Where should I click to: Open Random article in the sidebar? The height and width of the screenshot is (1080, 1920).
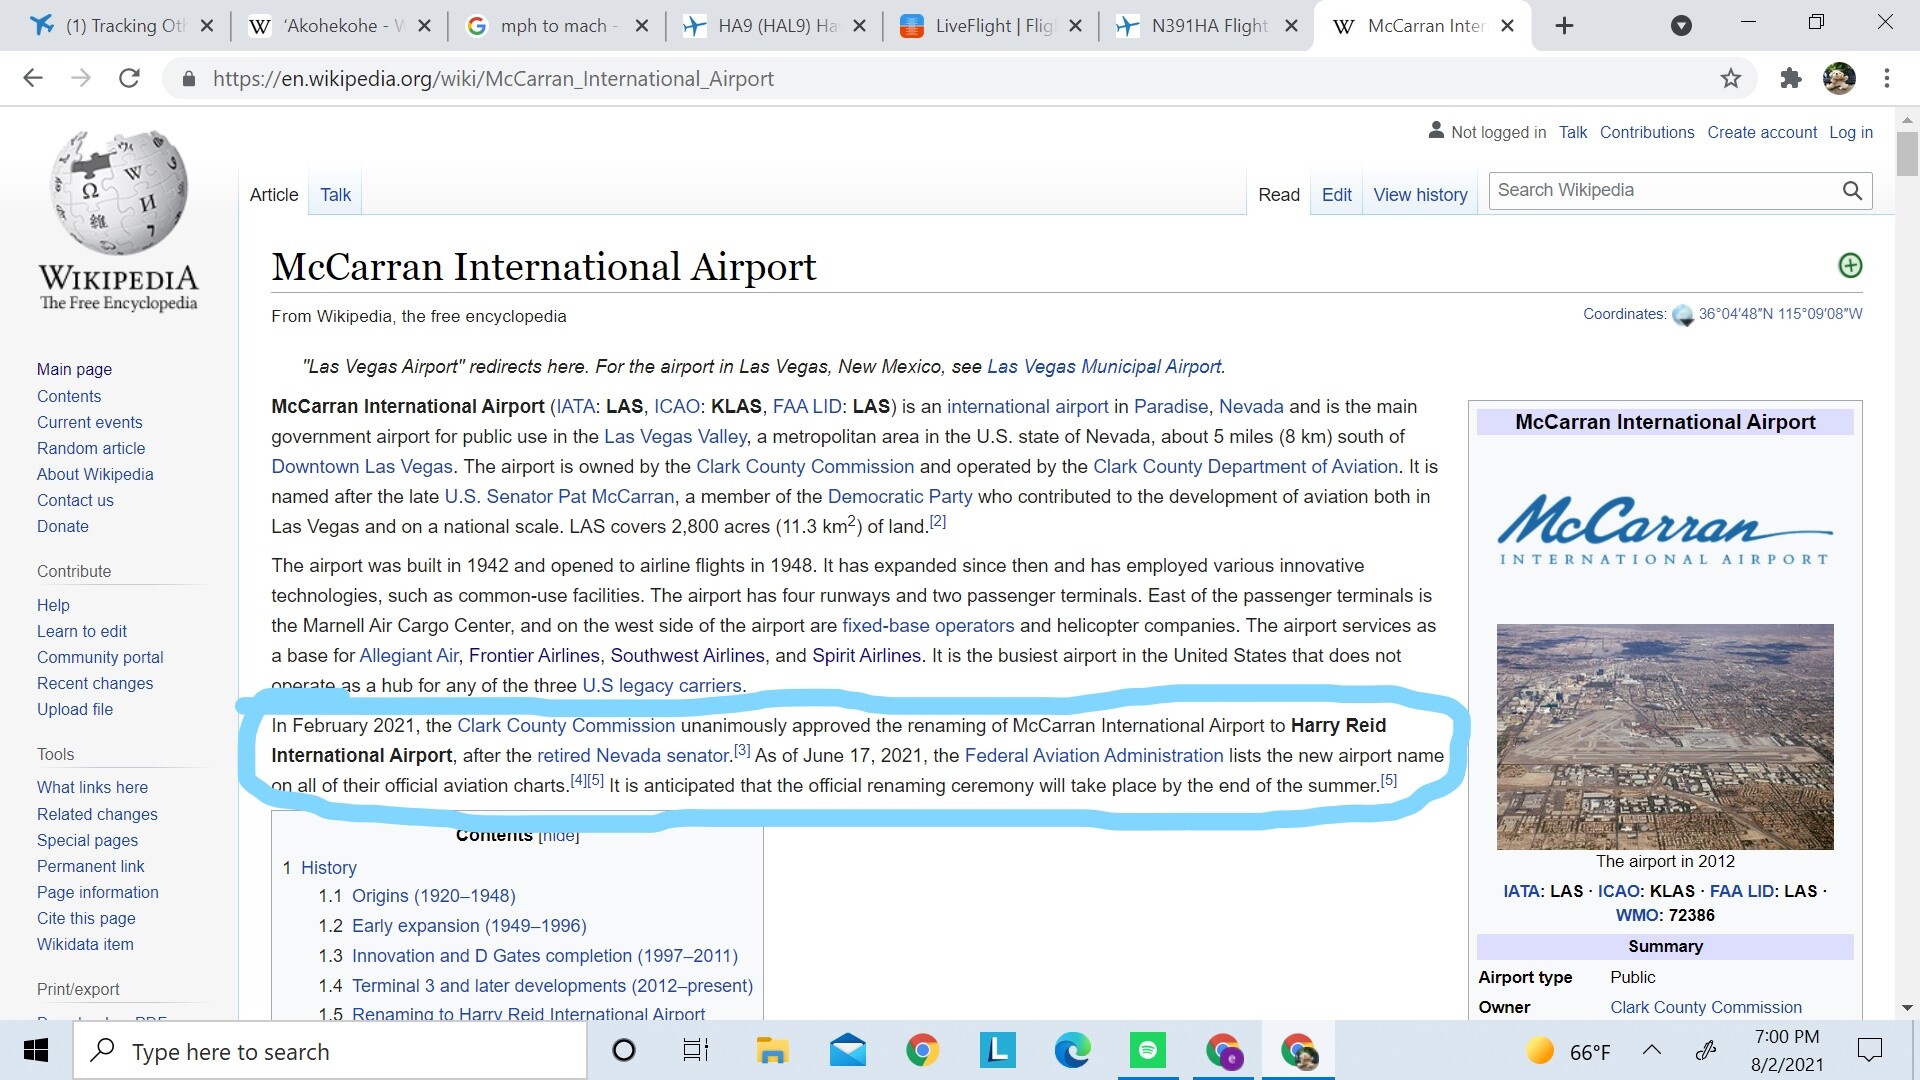pyautogui.click(x=91, y=448)
